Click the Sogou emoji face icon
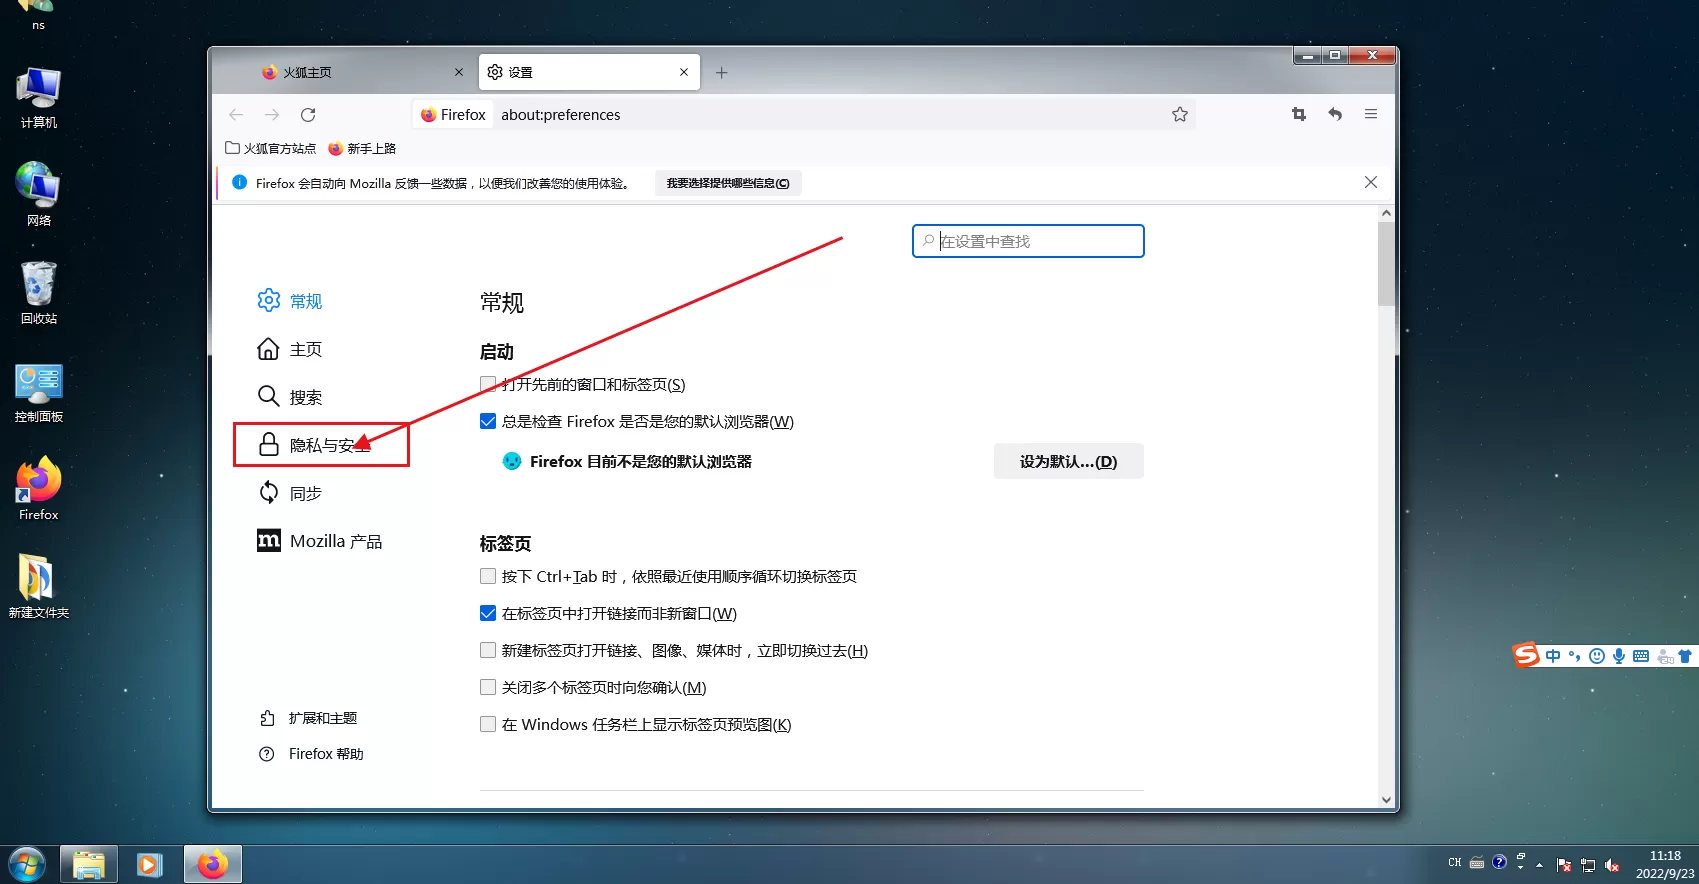Viewport: 1699px width, 884px height. pyautogui.click(x=1597, y=656)
